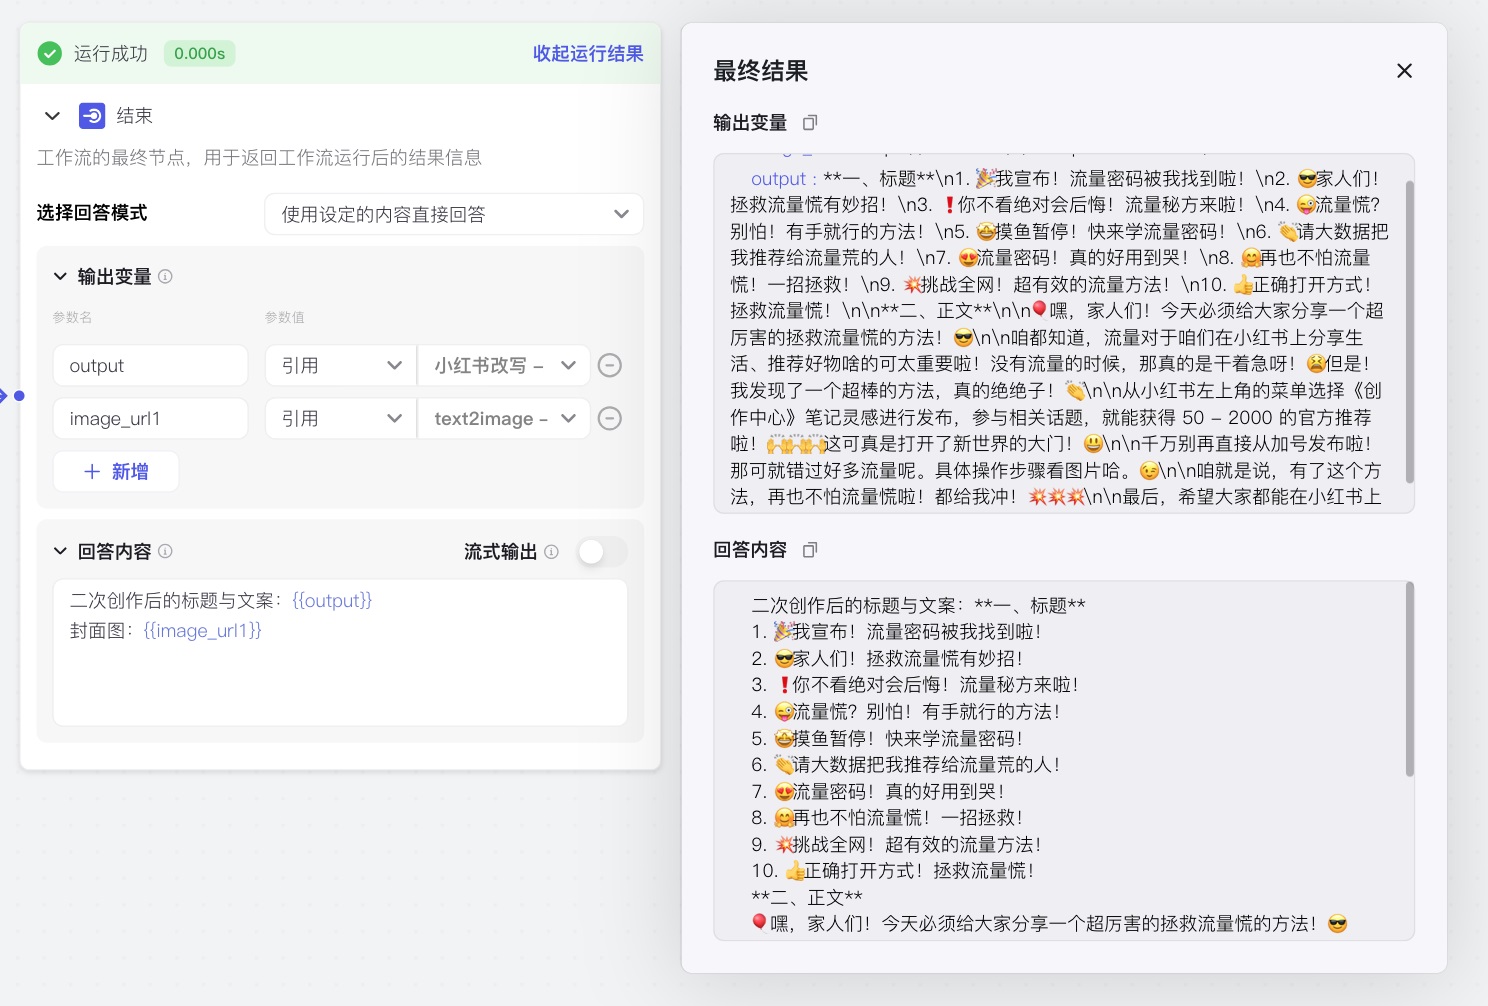Click the 回答内容 result box scrollbar
The image size is (1488, 1006).
(1410, 679)
